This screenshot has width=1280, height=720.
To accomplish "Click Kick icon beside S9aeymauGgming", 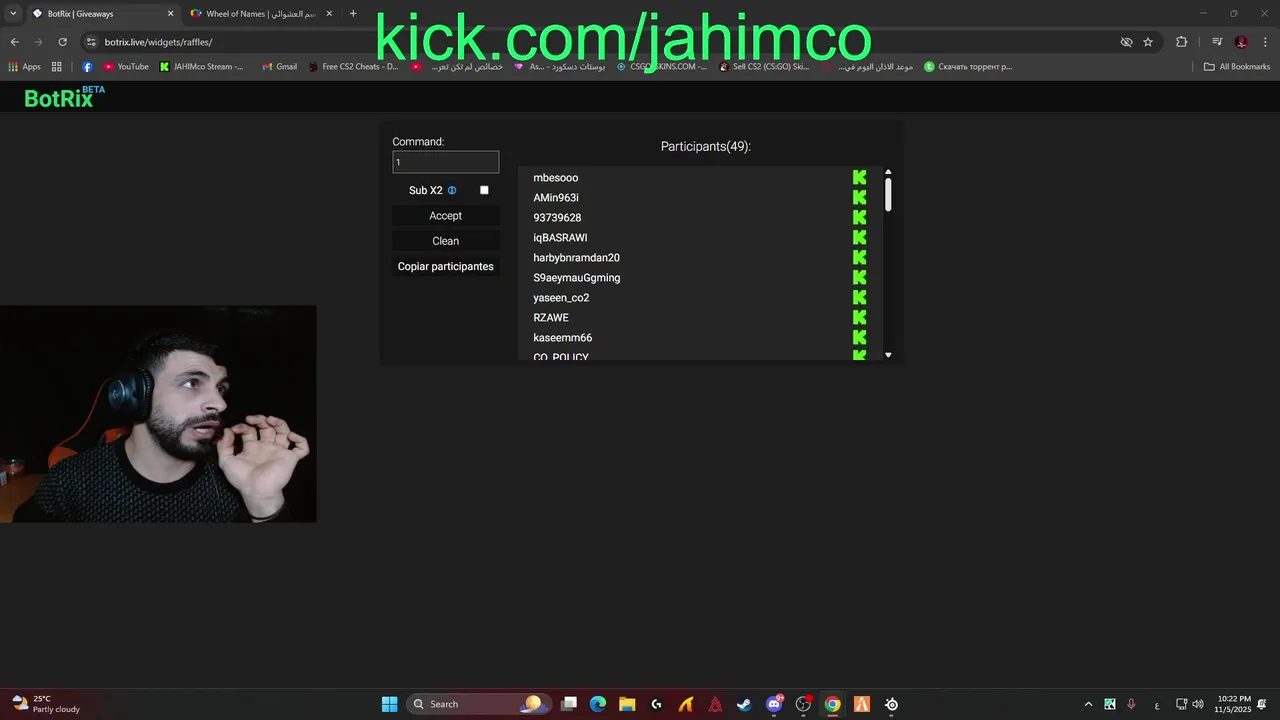I will (859, 277).
